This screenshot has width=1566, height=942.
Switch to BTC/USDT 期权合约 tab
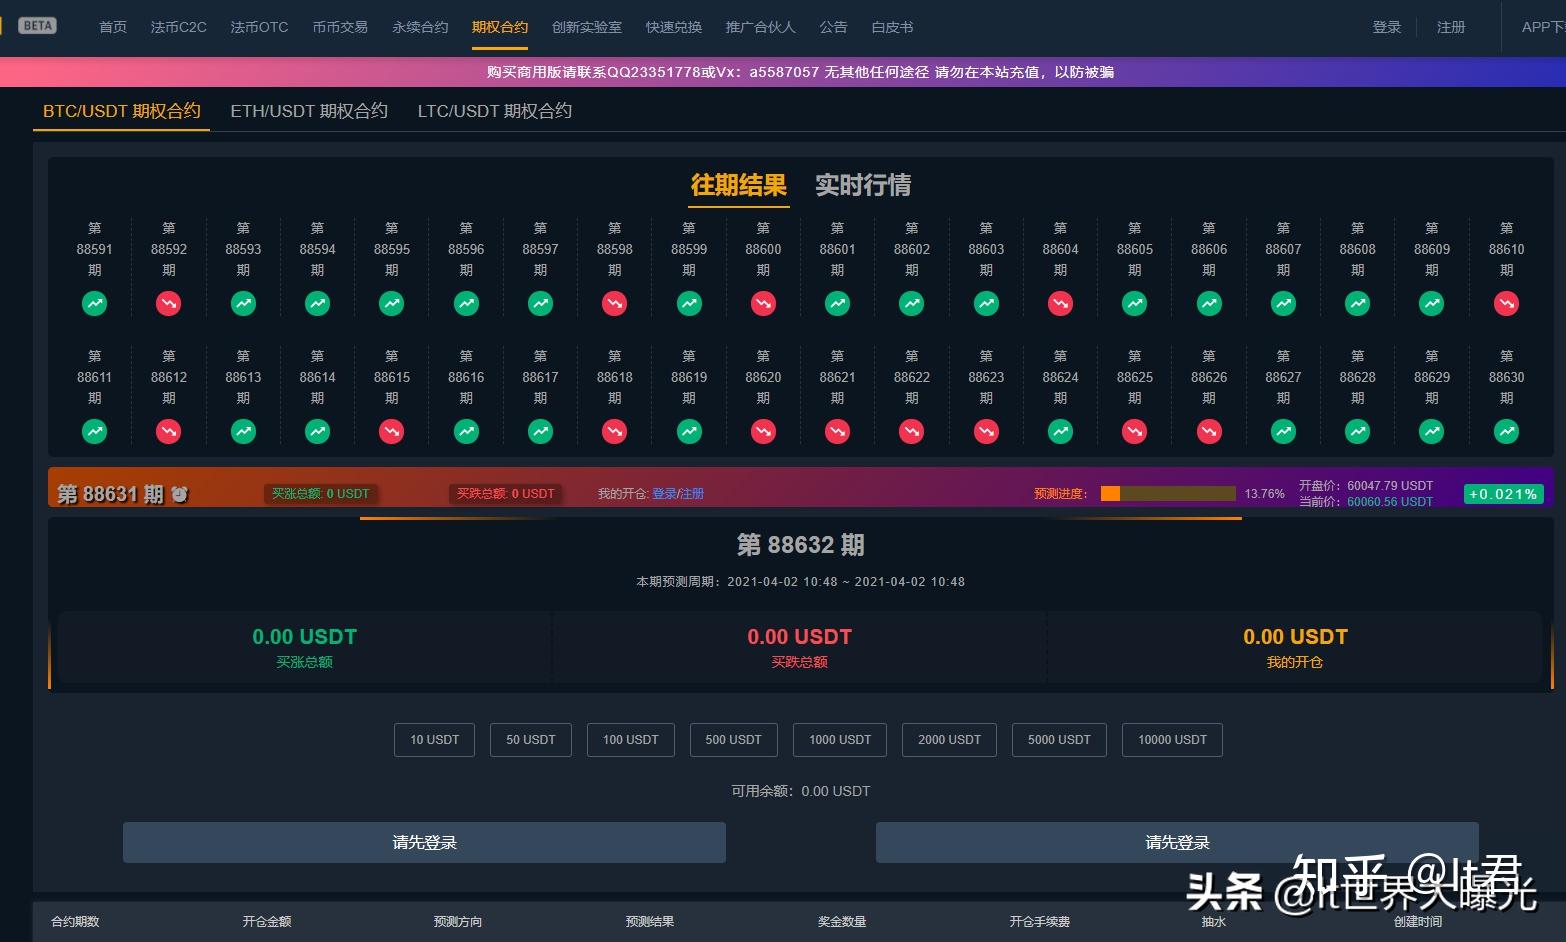pyautogui.click(x=122, y=111)
